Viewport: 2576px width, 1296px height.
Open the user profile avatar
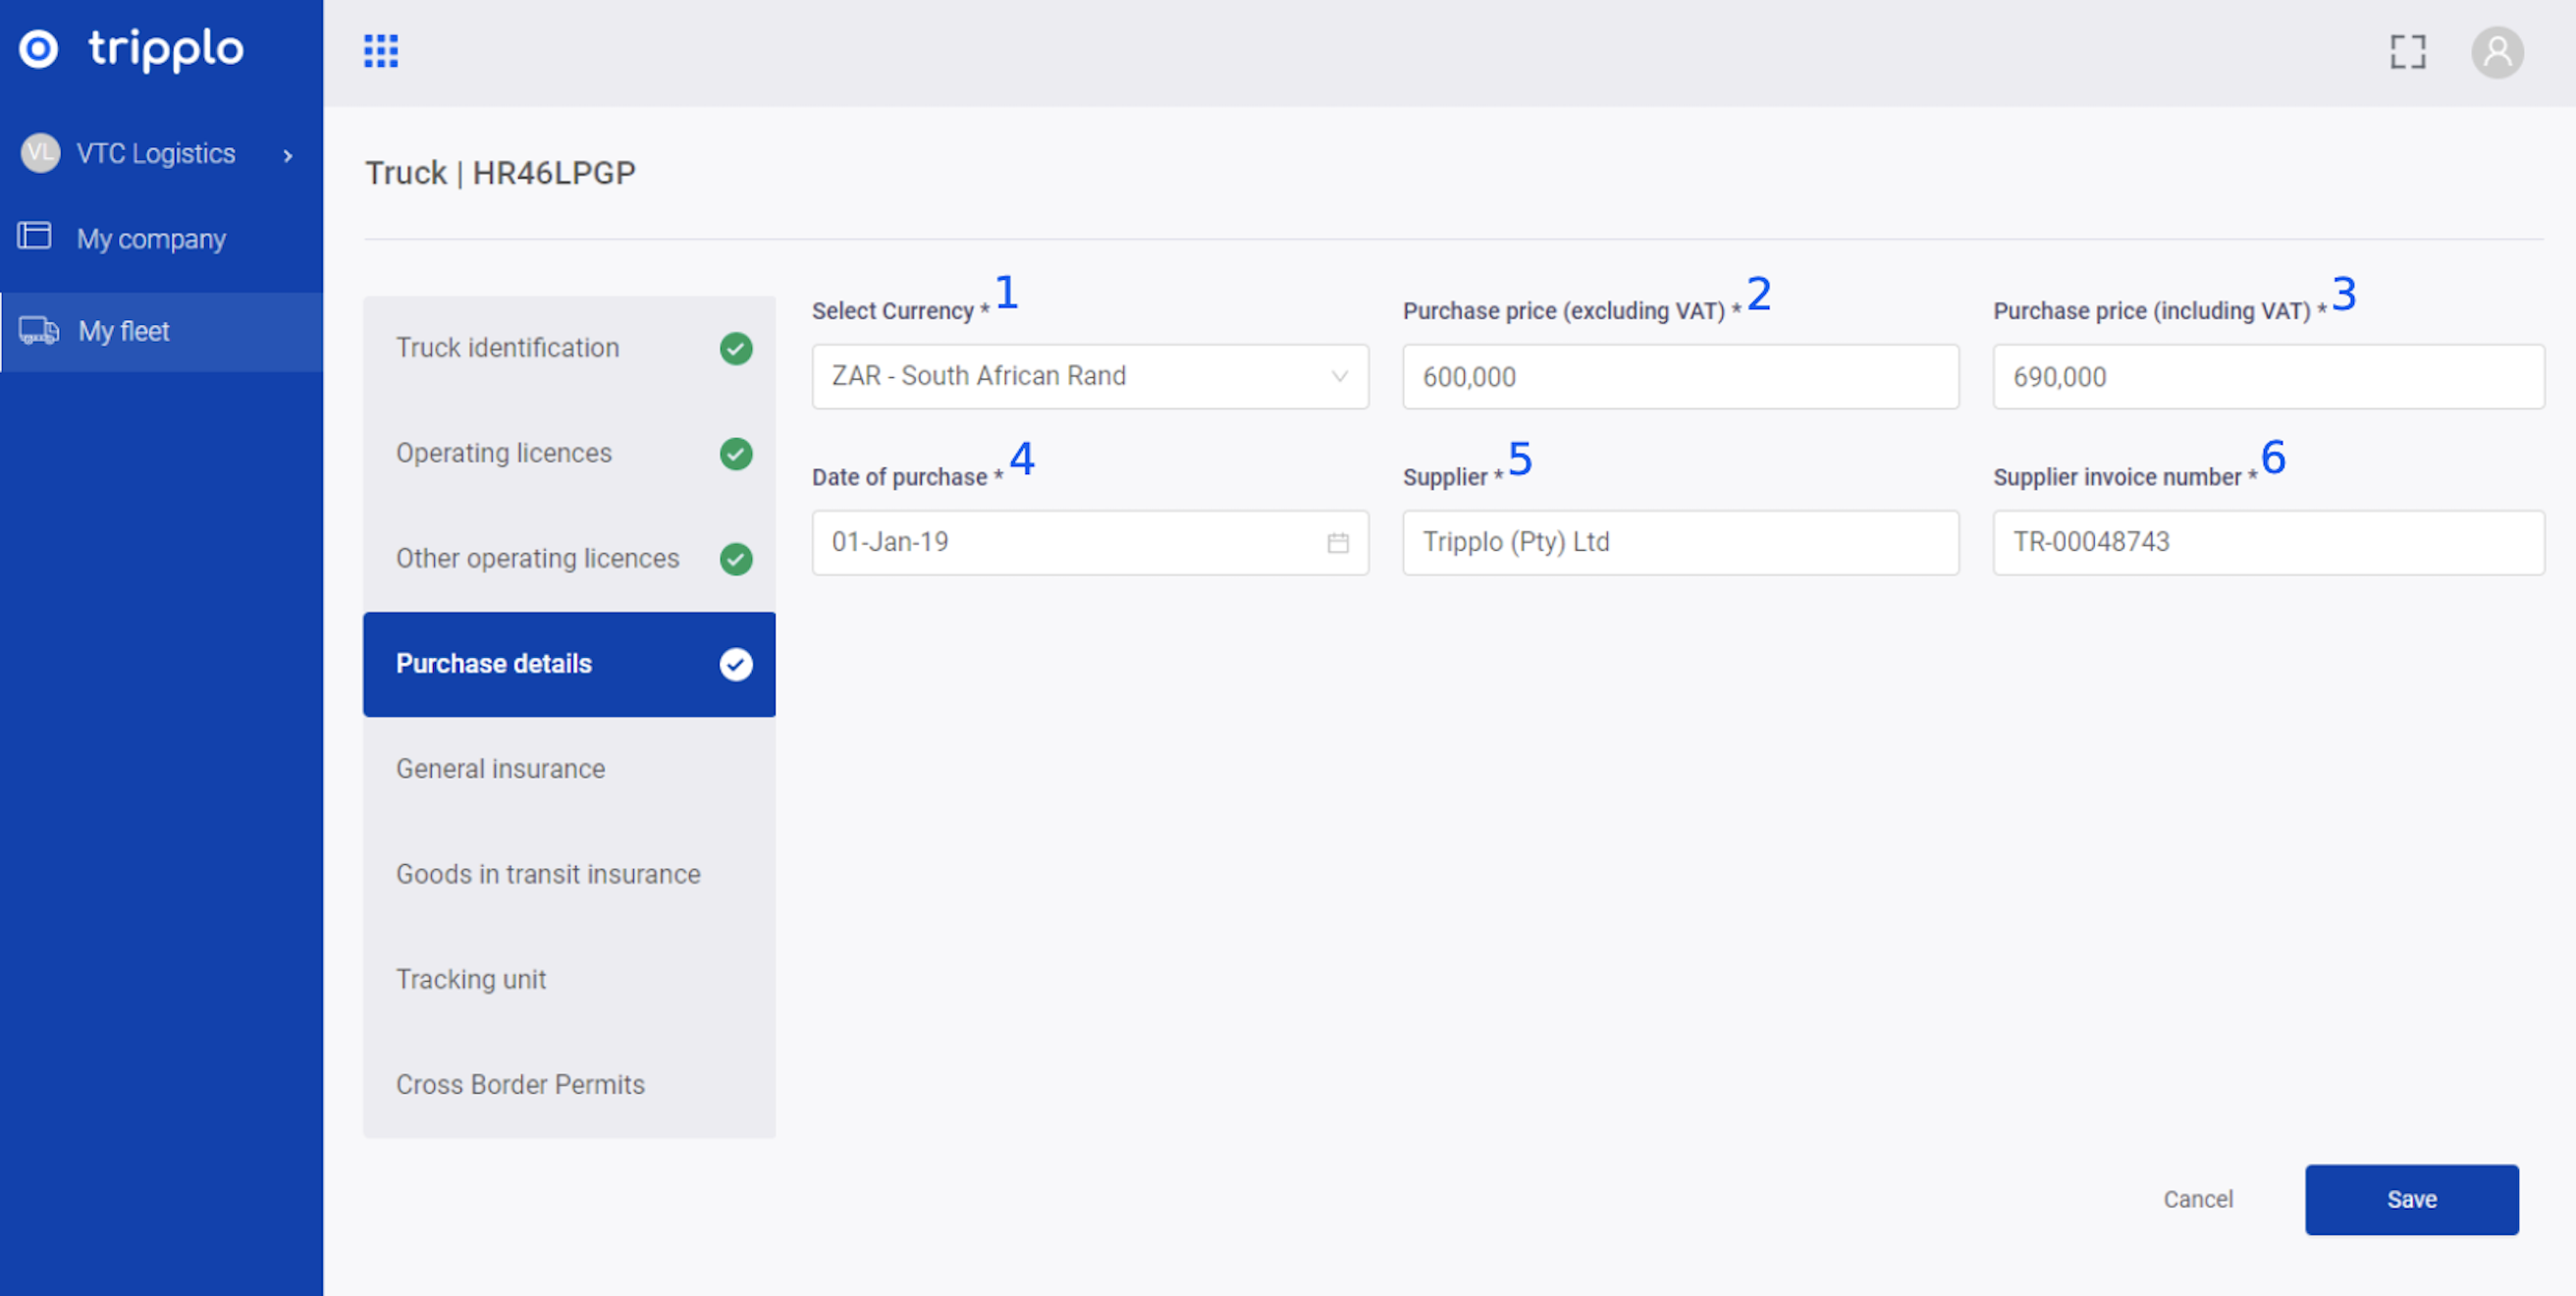click(2496, 52)
